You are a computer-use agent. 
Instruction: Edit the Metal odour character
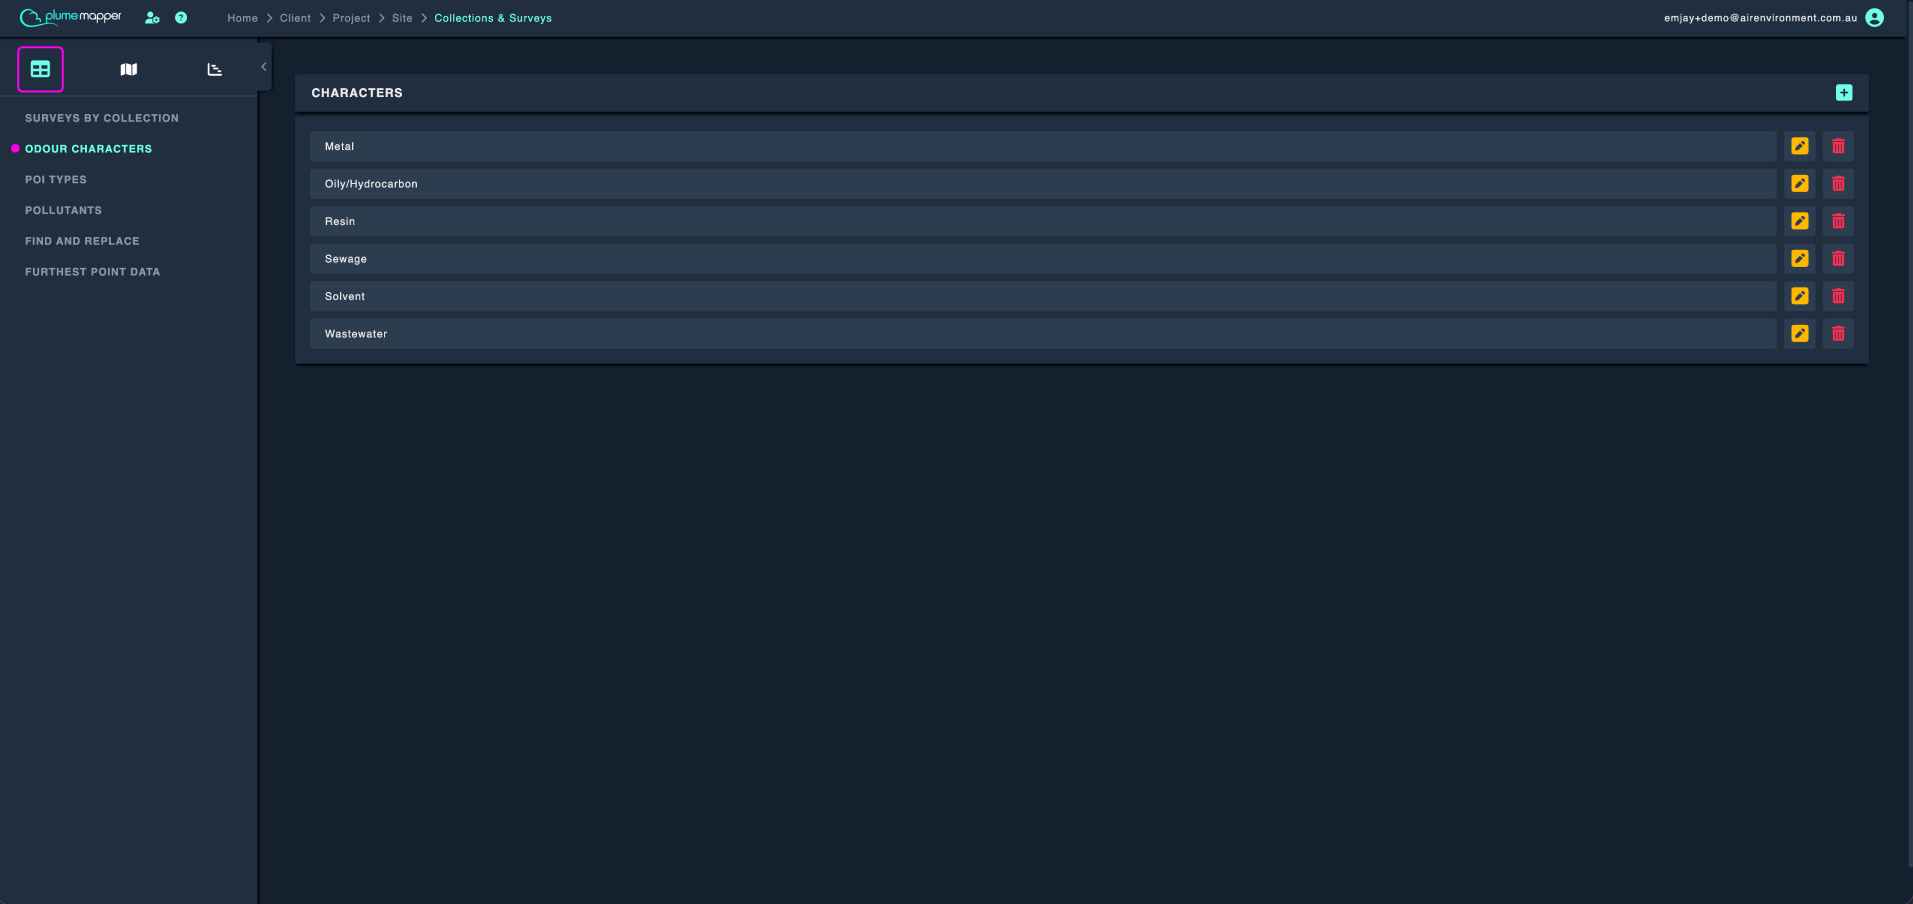(1800, 146)
